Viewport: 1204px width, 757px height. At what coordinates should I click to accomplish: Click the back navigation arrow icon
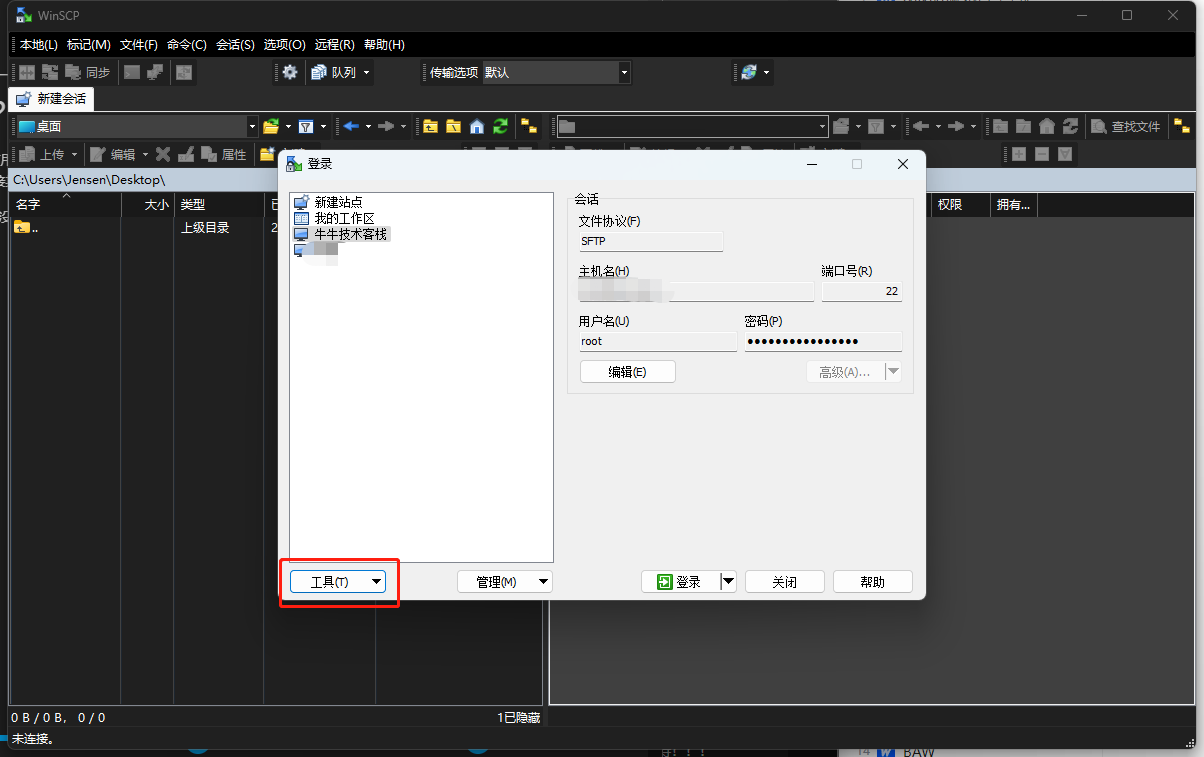coord(351,127)
